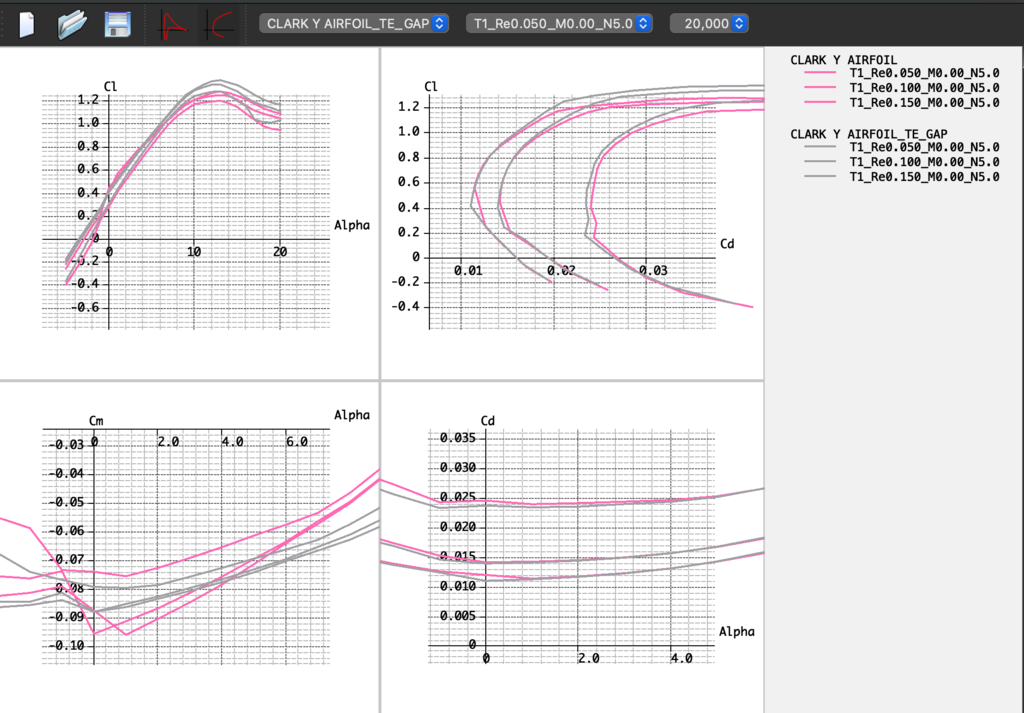The image size is (1024, 713).
Task: Open the CLARK Y AIRFOIL_TE_GAP airfoil dropdown
Action: (354, 23)
